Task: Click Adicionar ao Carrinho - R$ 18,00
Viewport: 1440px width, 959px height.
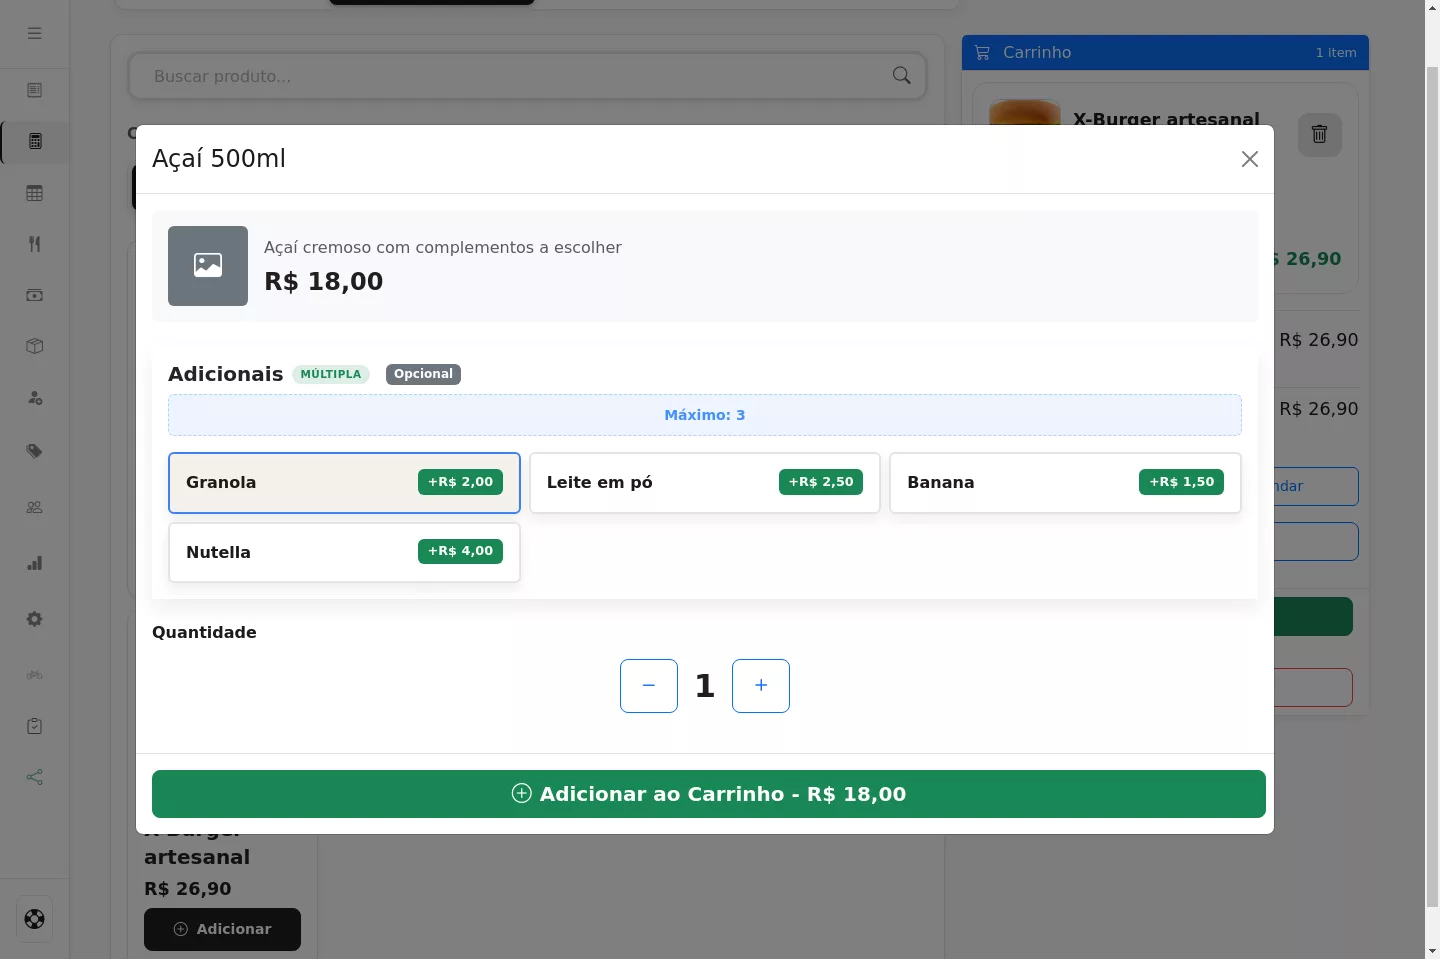Action: pyautogui.click(x=709, y=794)
